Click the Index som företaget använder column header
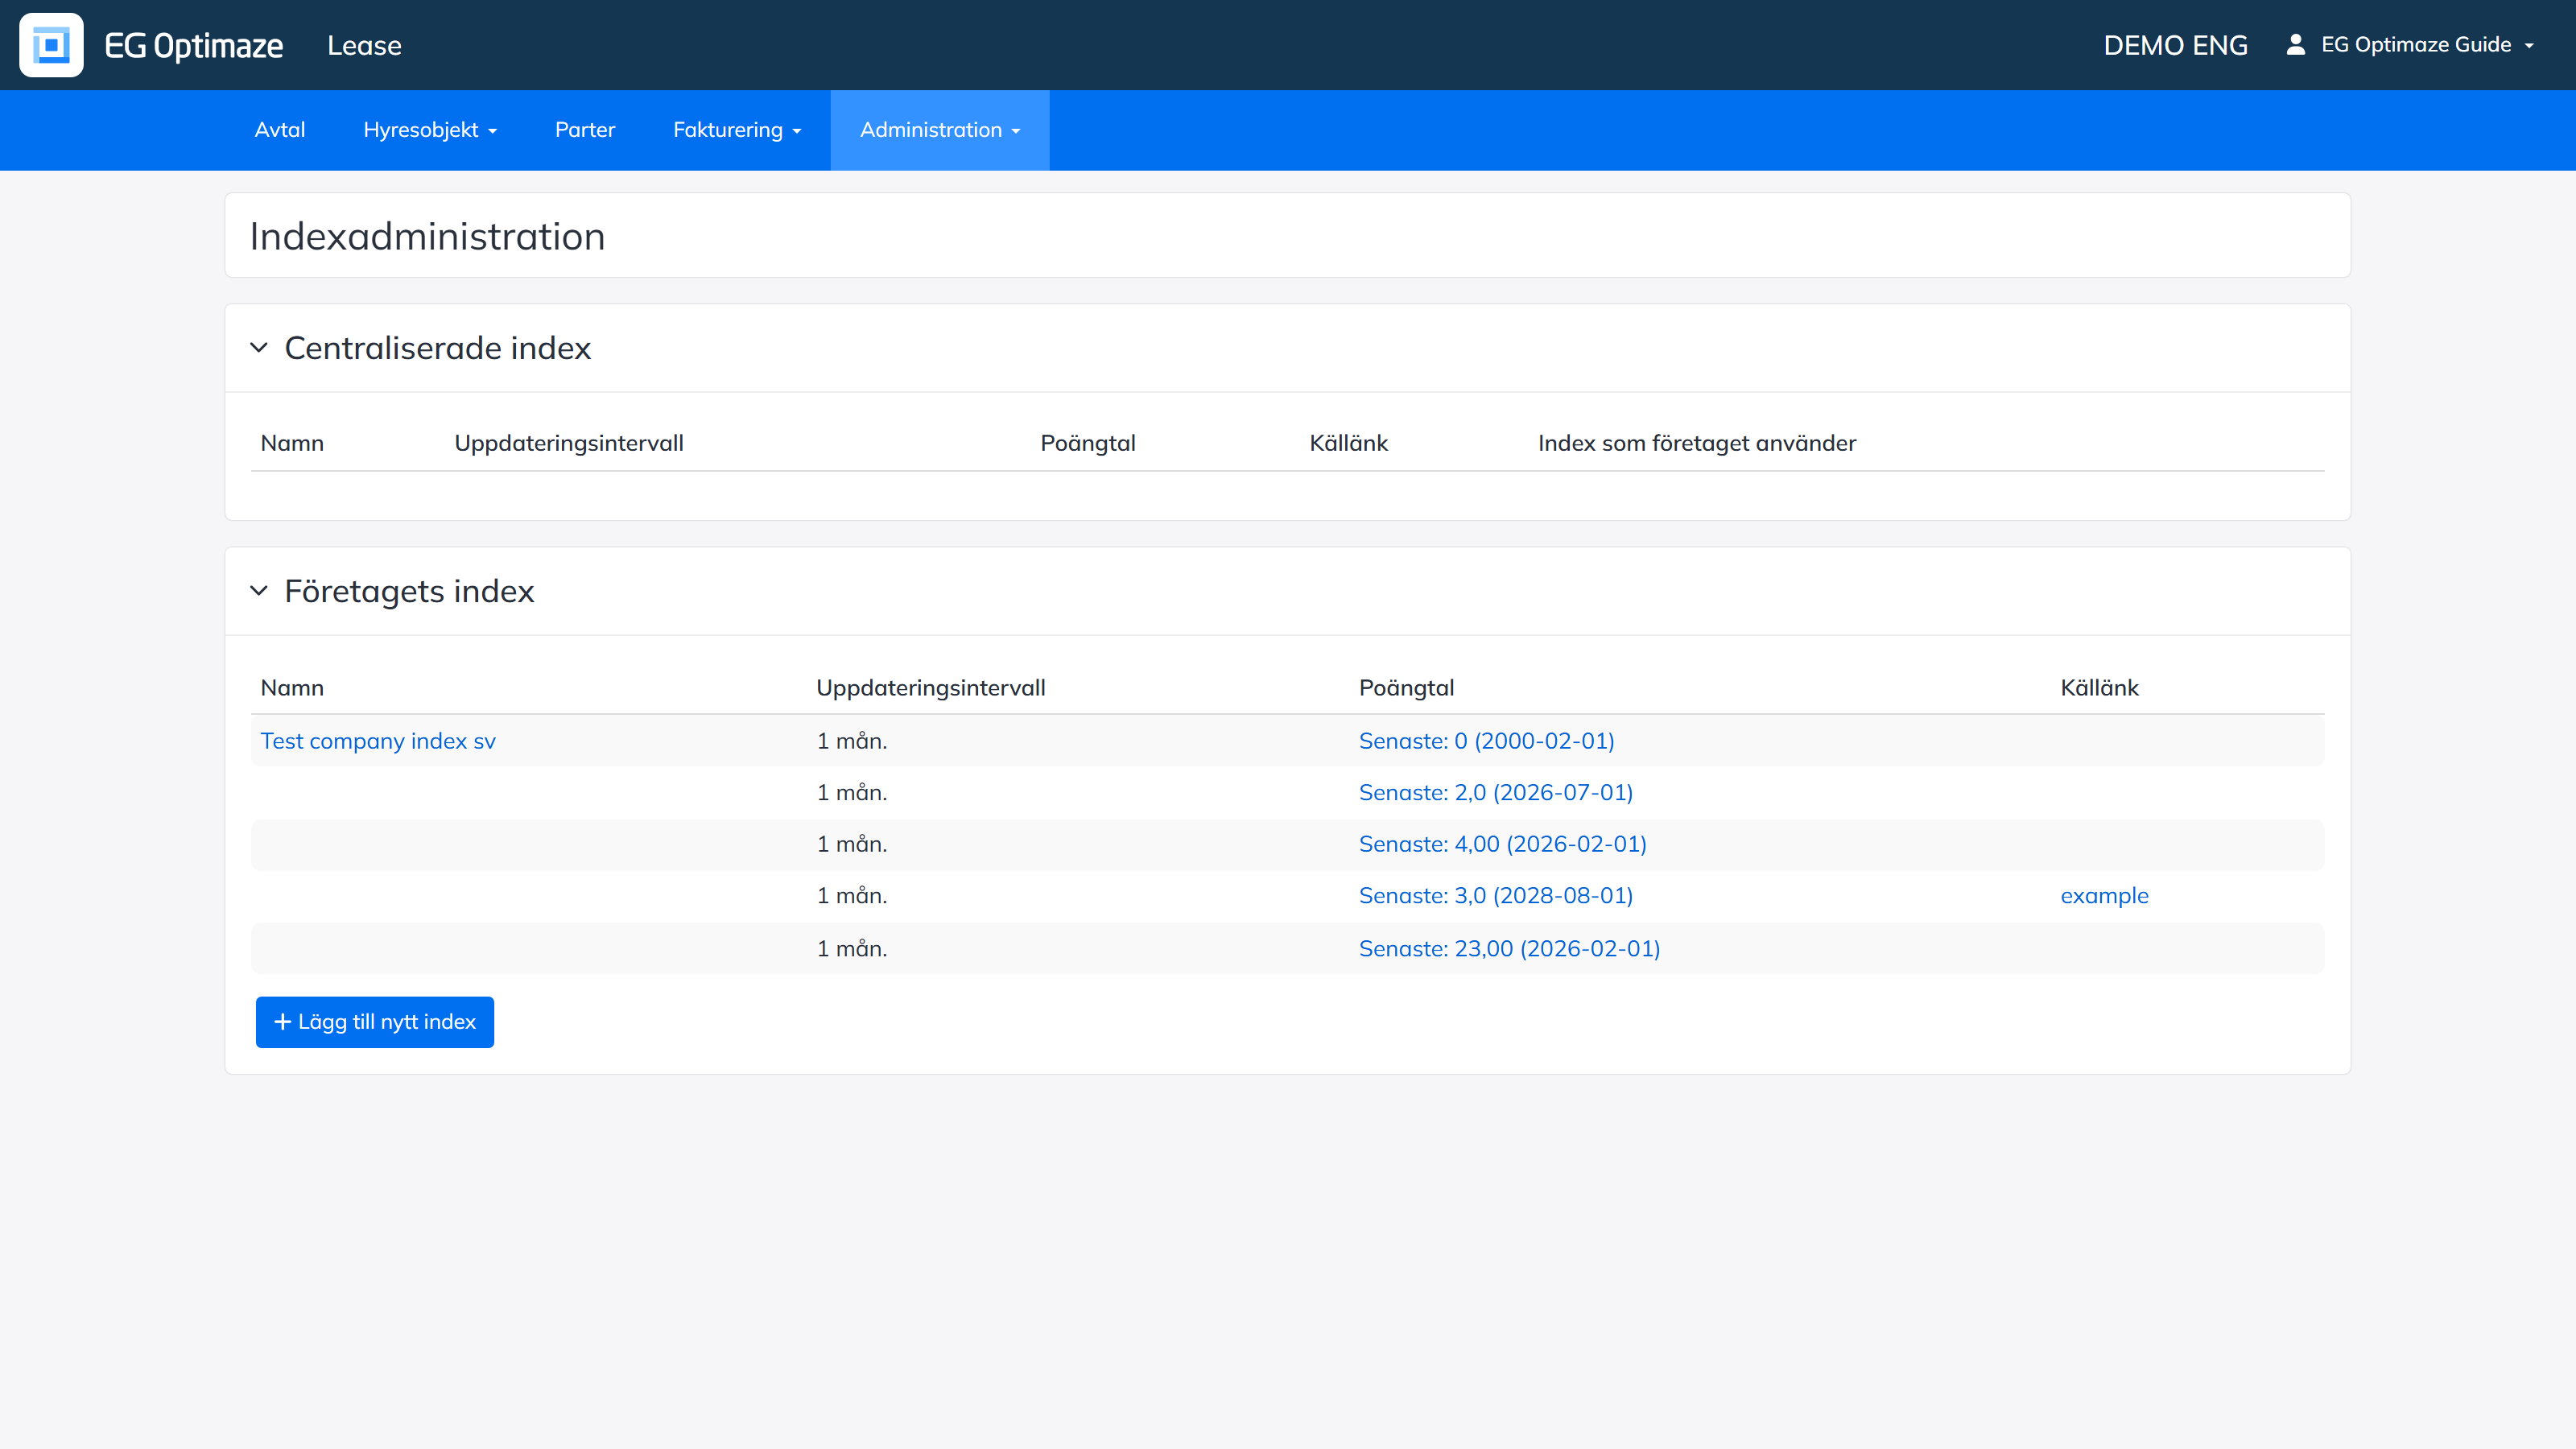 pos(1697,444)
